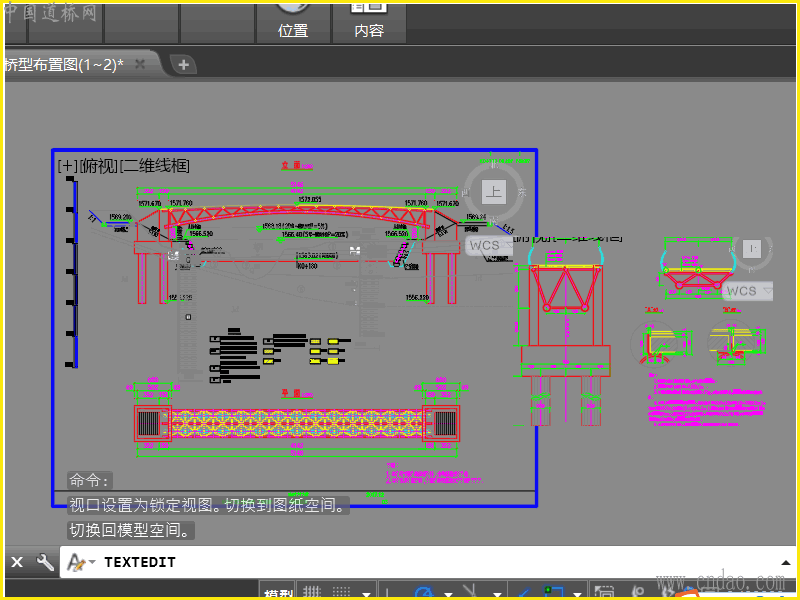Close the command line with X icon
The image size is (800, 600).
coord(17,562)
